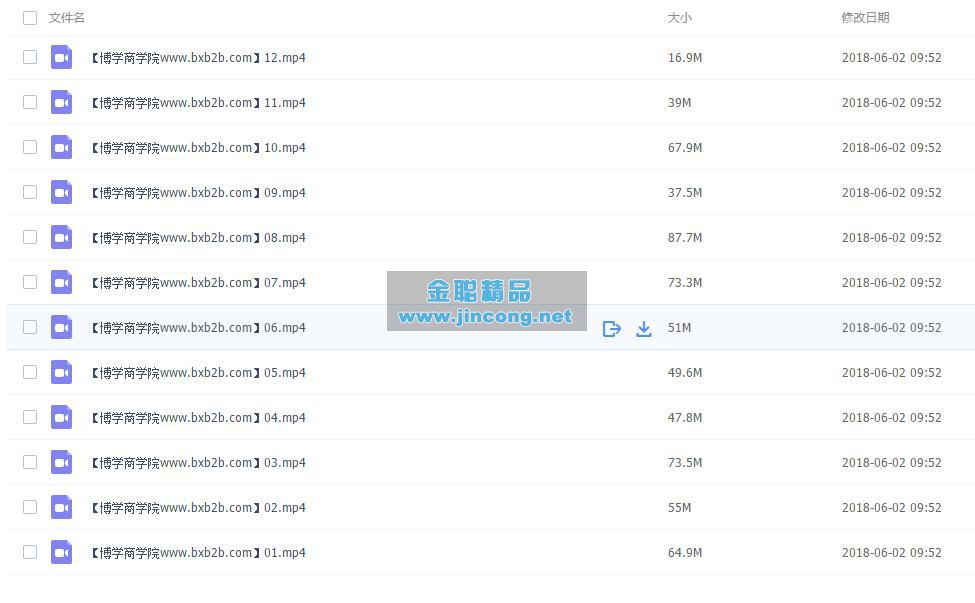975x603 pixels.
Task: Click the video file icon for 09.mp4
Action: (61, 192)
